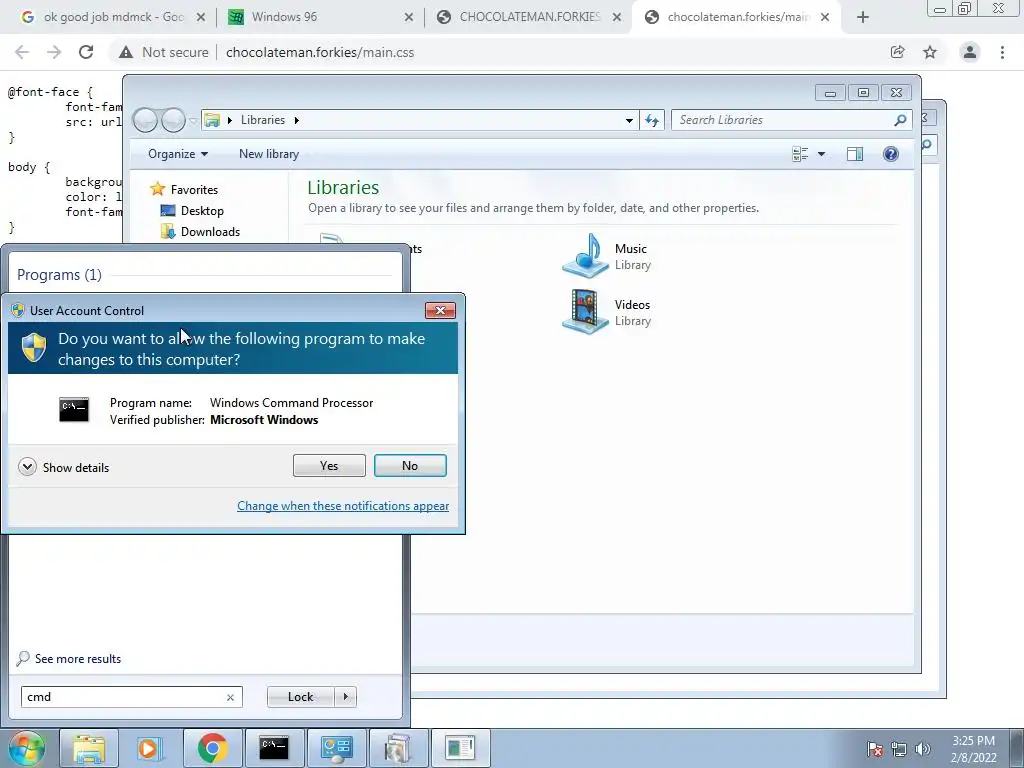Click No in User Account Control
This screenshot has height=768, width=1024.
pyautogui.click(x=410, y=466)
